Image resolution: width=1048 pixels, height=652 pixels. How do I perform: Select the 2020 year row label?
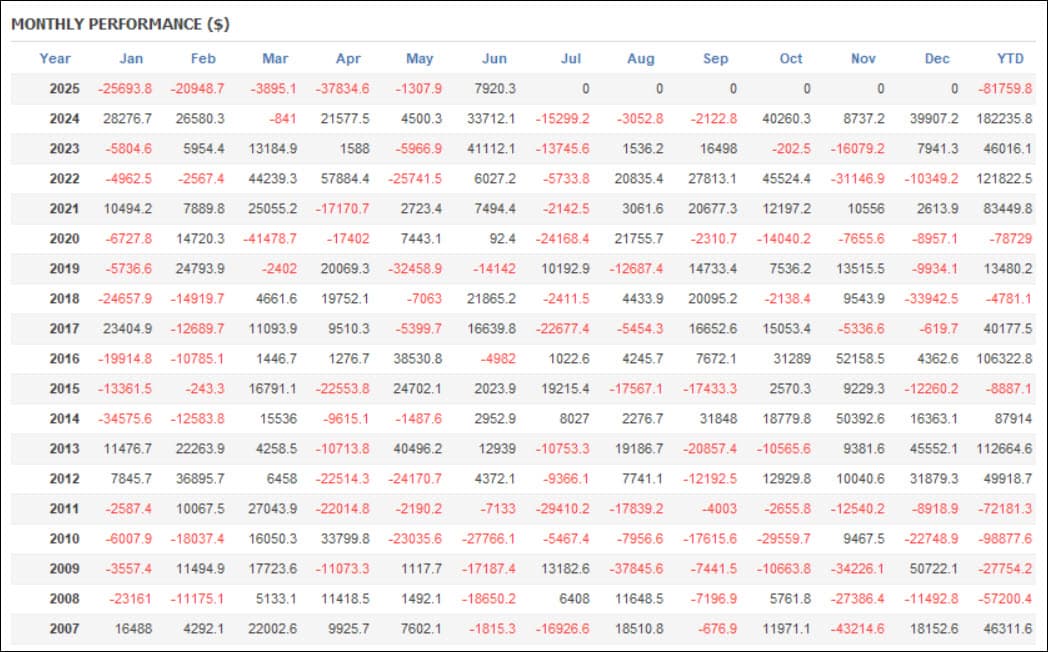tap(64, 239)
